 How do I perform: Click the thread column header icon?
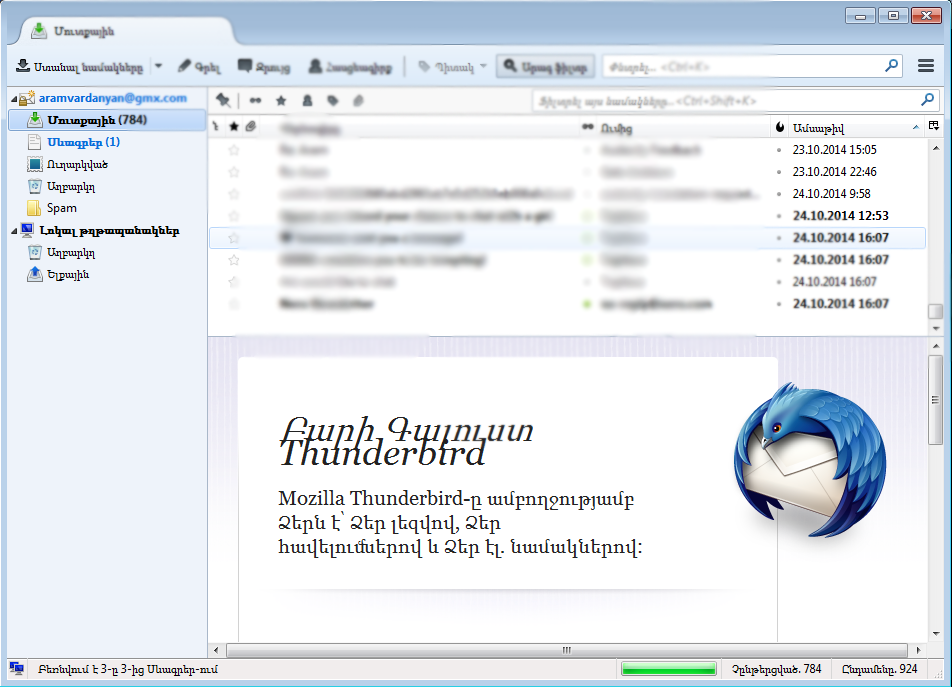216,127
